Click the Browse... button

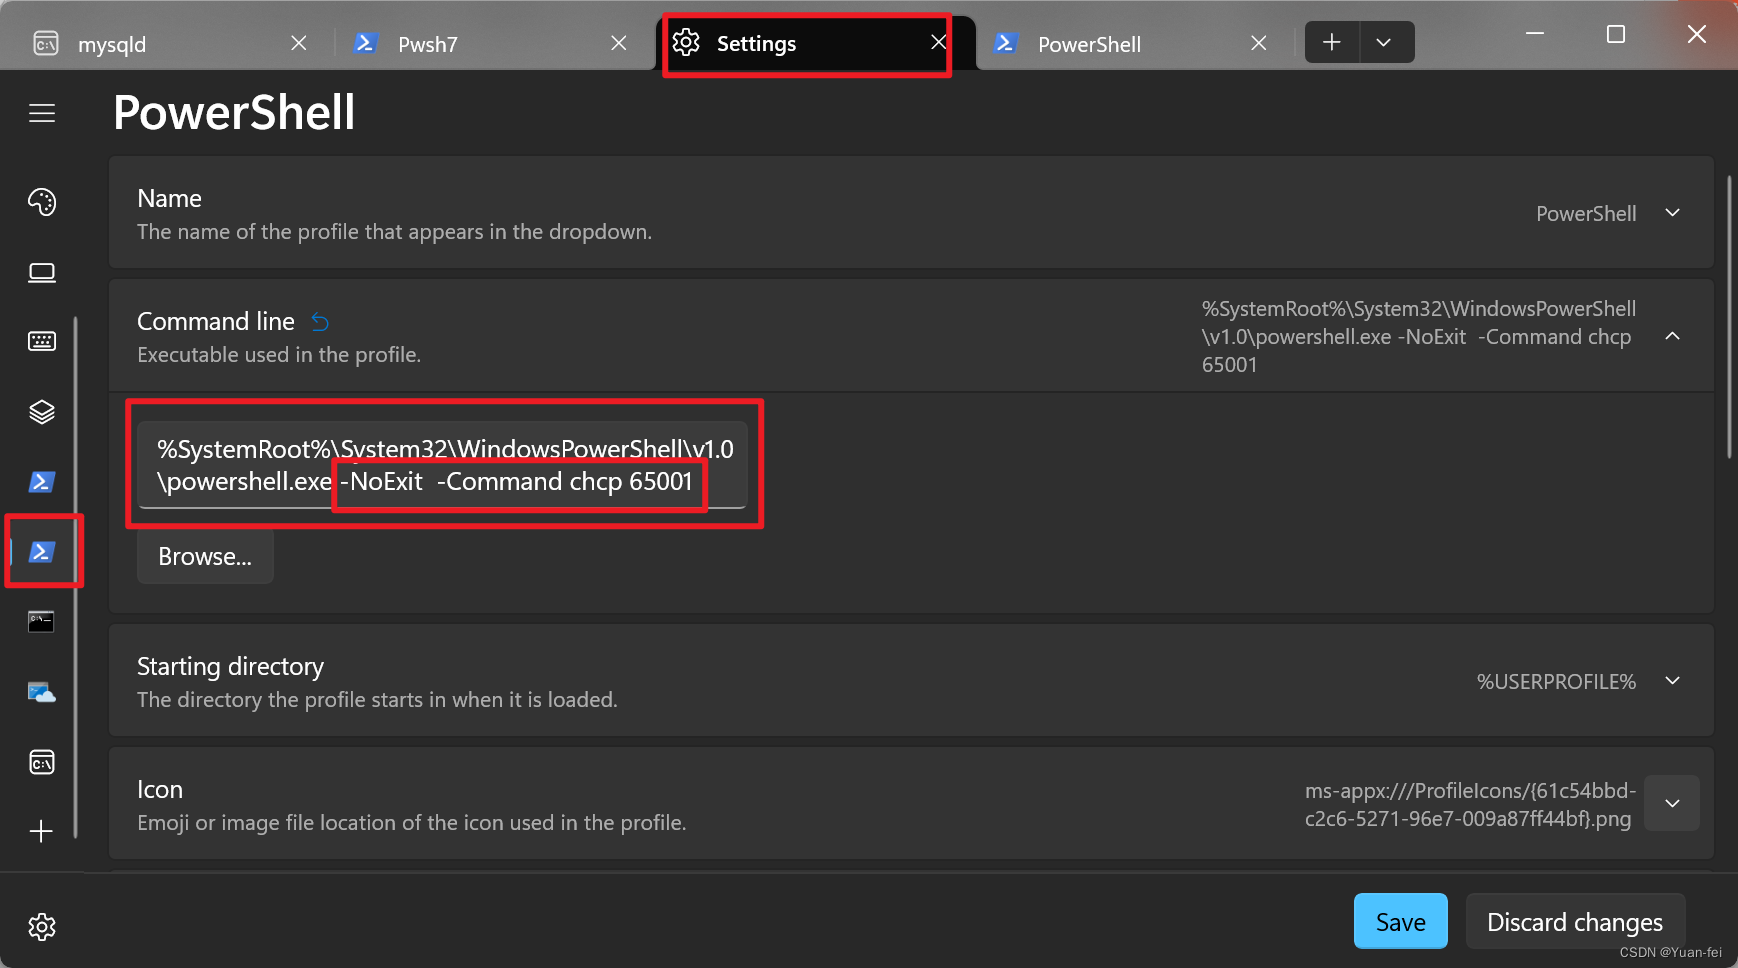tap(205, 556)
